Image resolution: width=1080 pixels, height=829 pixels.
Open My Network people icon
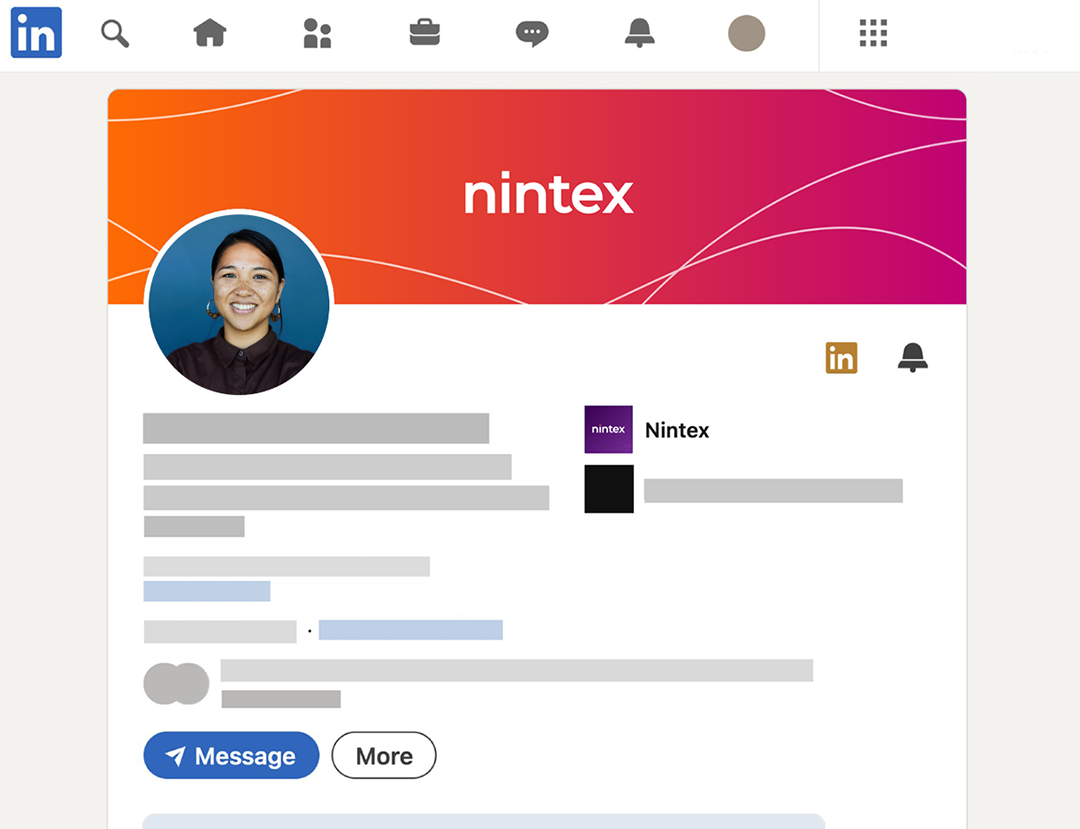coord(317,33)
